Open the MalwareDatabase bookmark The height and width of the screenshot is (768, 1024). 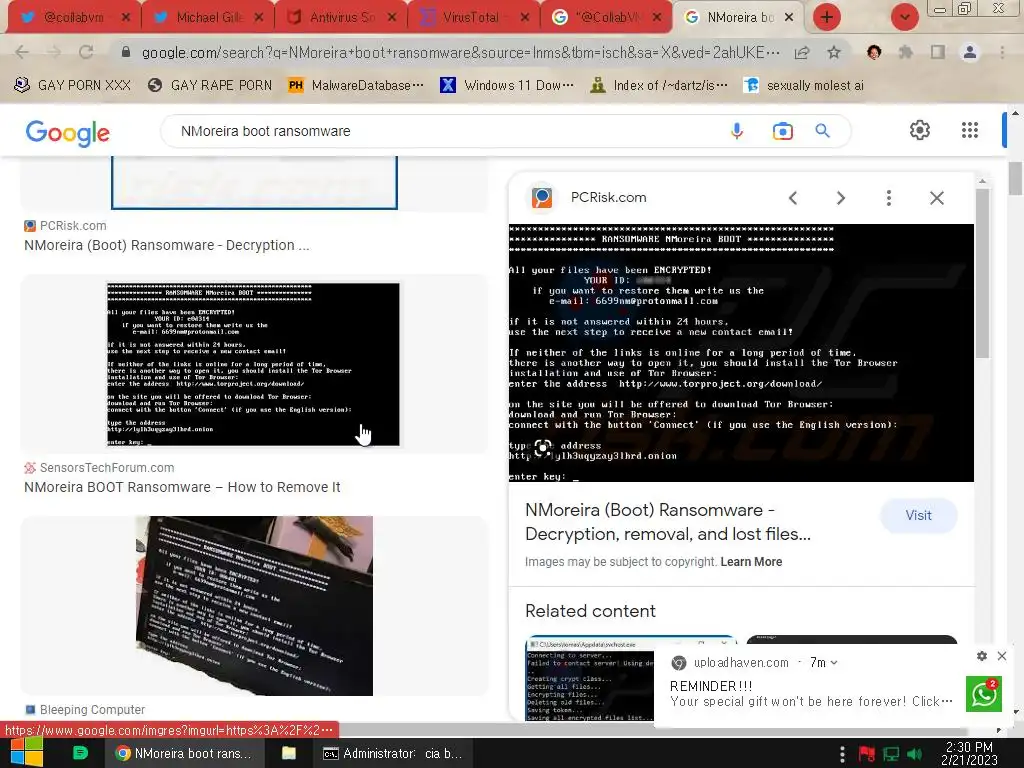tap(356, 85)
